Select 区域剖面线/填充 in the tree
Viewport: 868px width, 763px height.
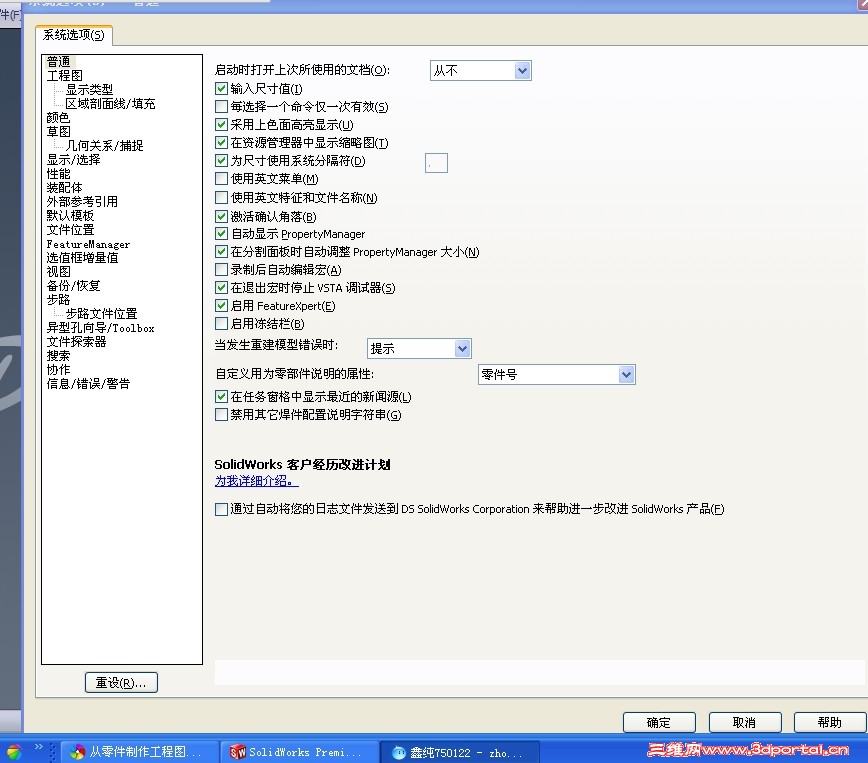pyautogui.click(x=110, y=104)
